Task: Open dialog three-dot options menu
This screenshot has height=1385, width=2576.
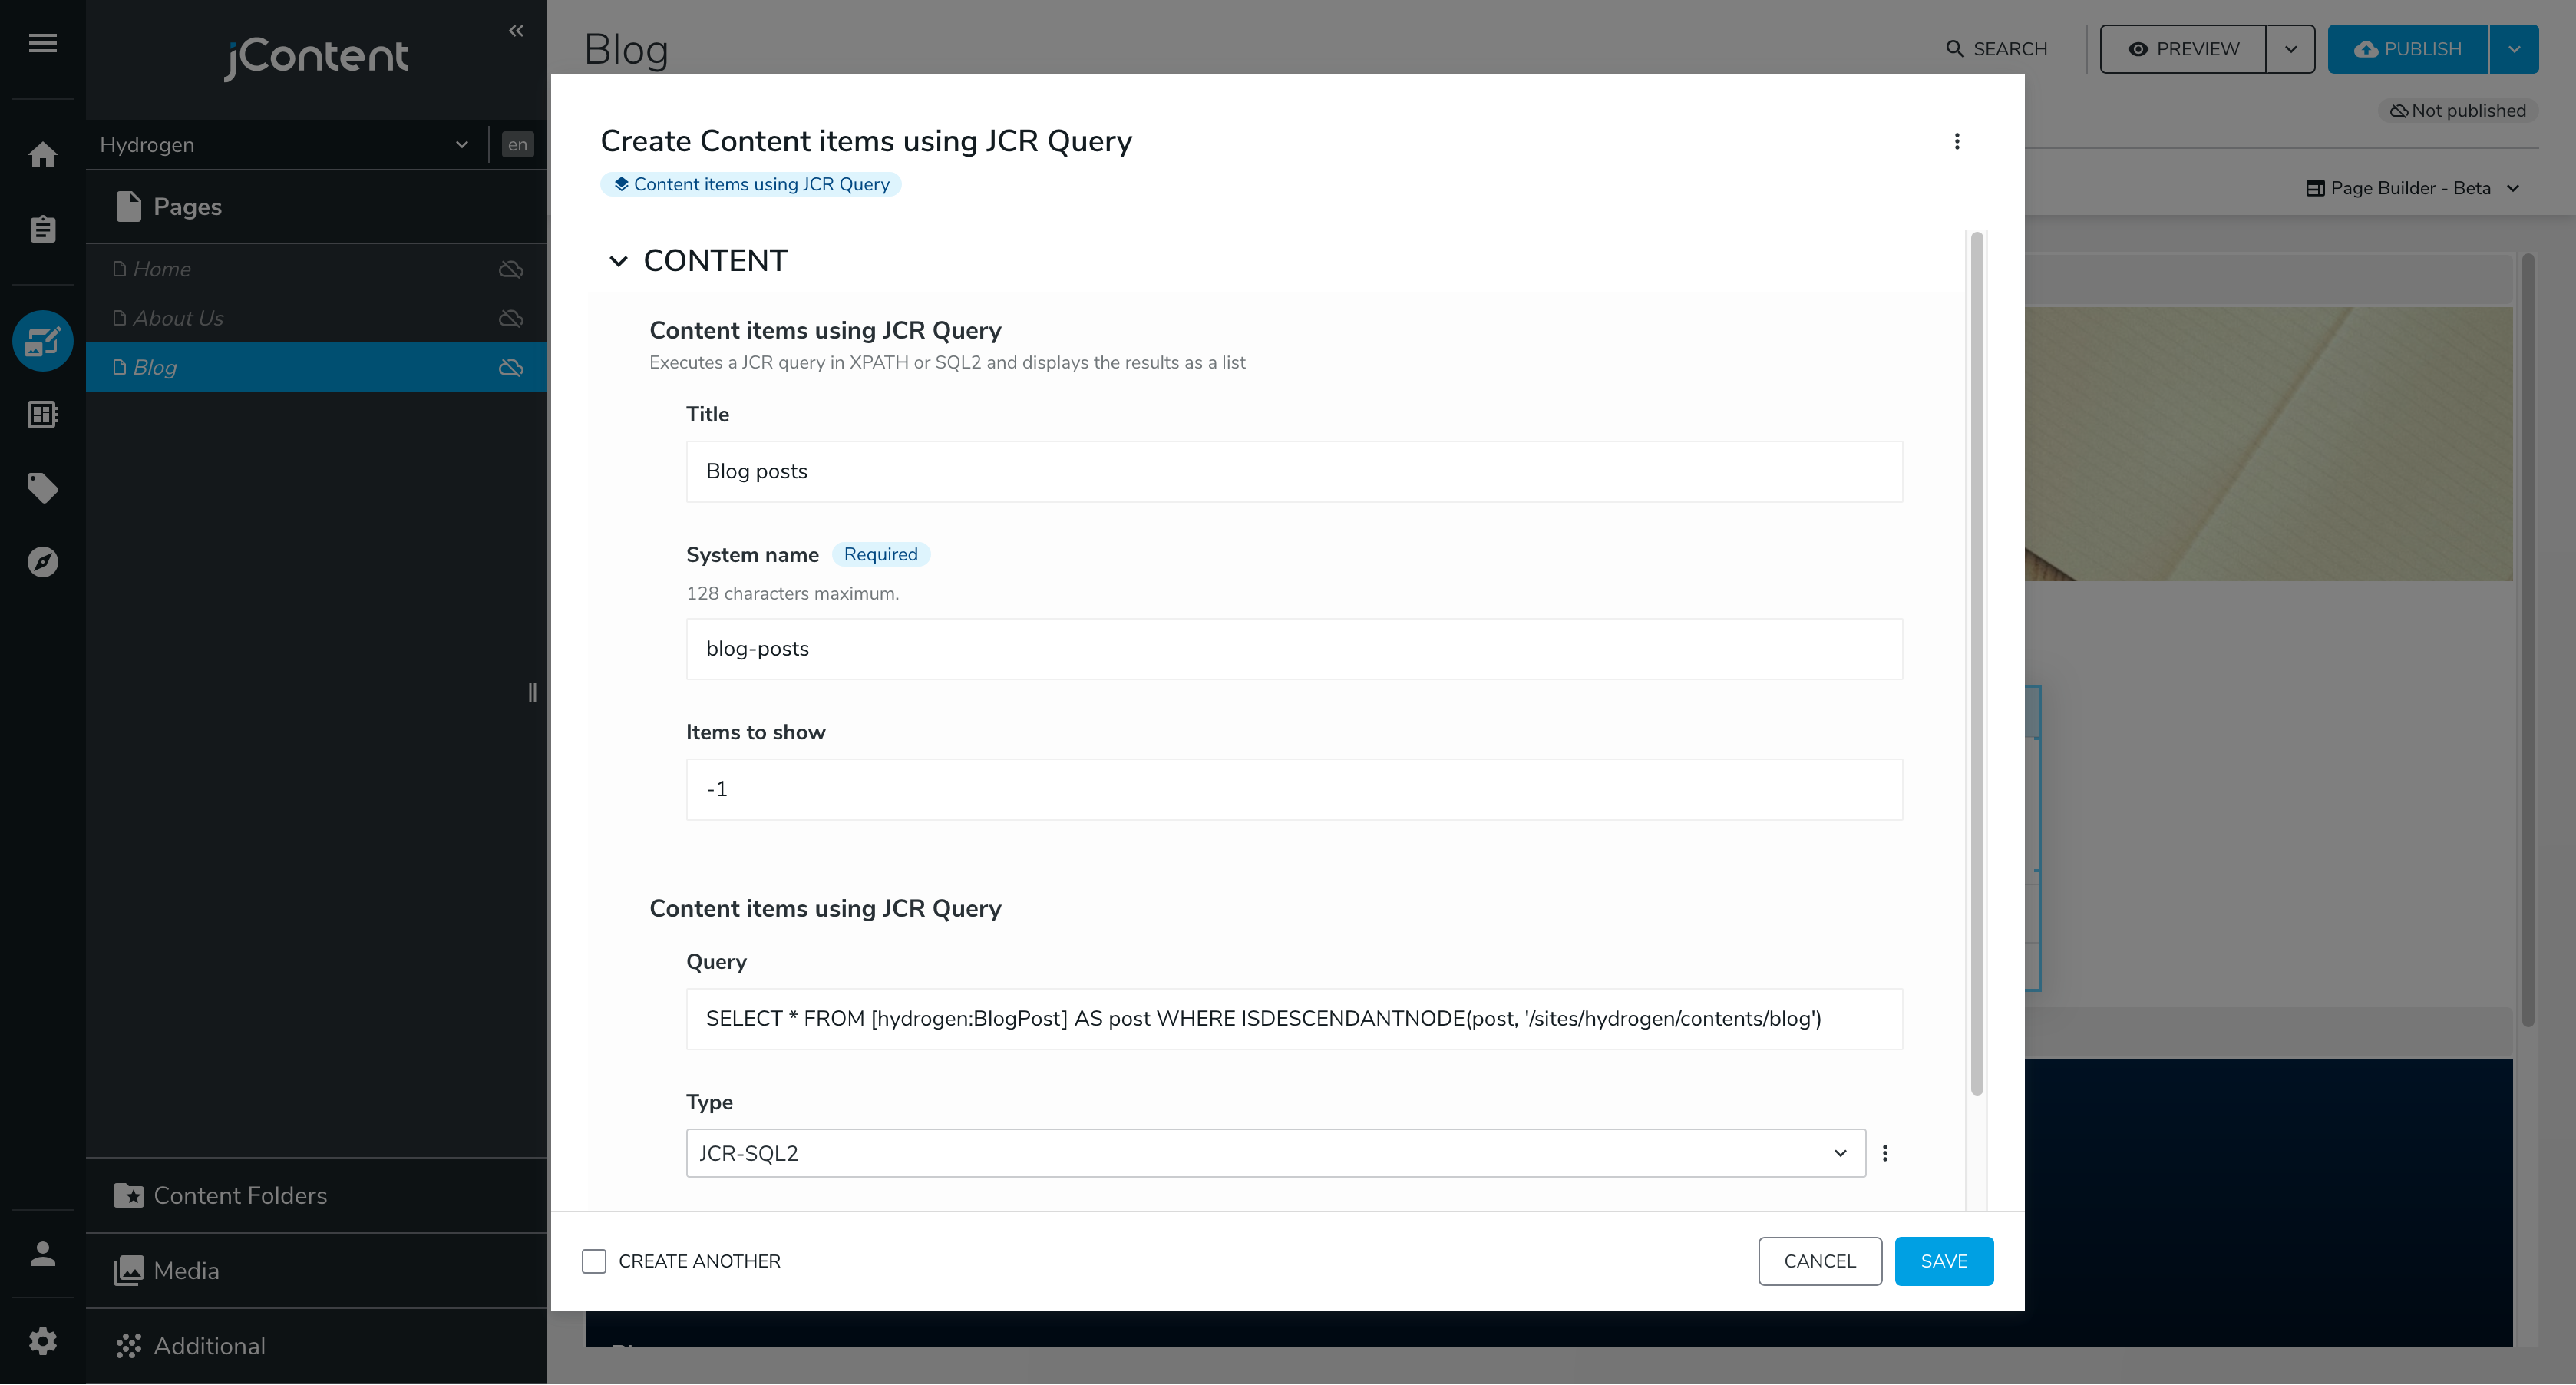Action: pyautogui.click(x=1956, y=142)
